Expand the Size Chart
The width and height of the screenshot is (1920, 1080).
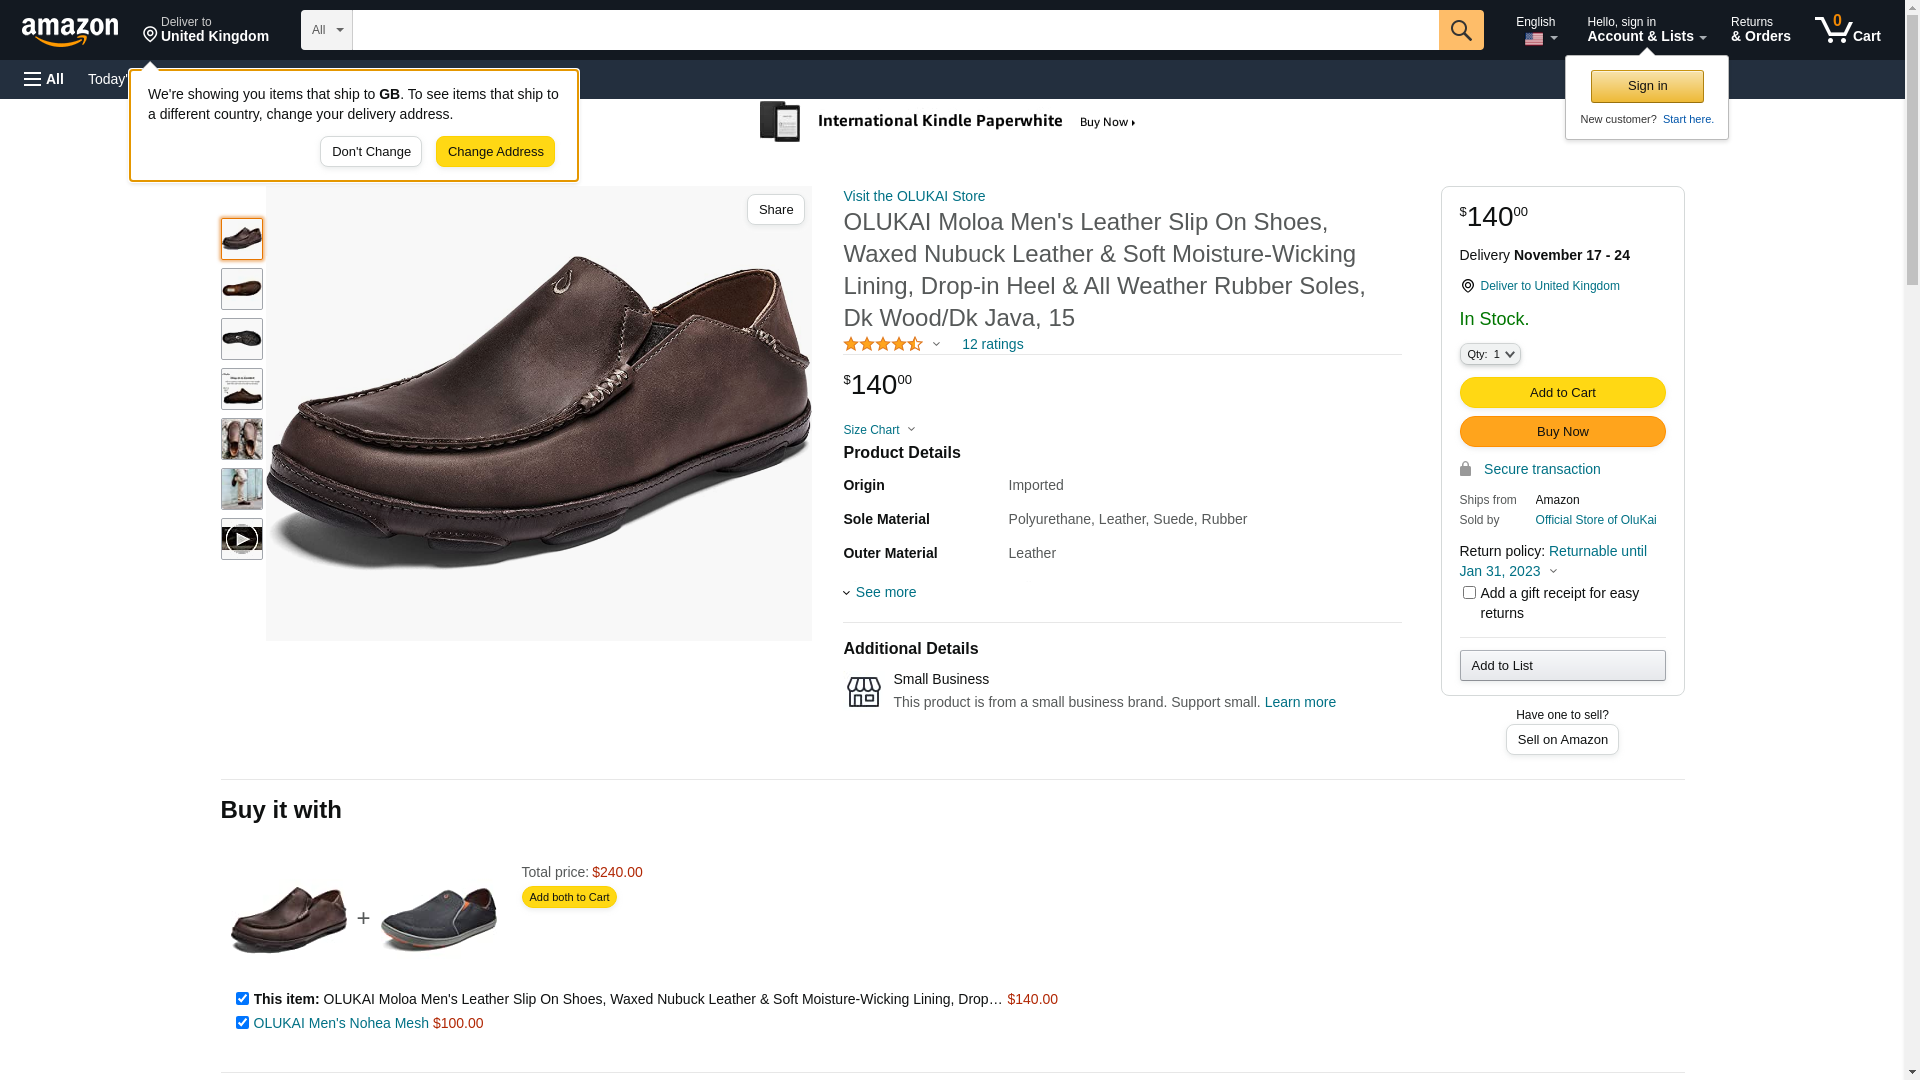879,430
